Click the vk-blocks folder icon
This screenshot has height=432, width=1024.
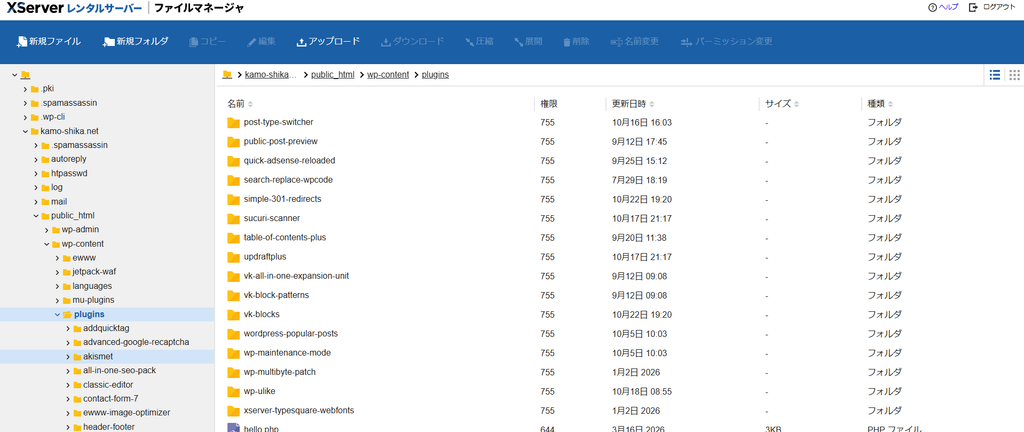click(234, 315)
